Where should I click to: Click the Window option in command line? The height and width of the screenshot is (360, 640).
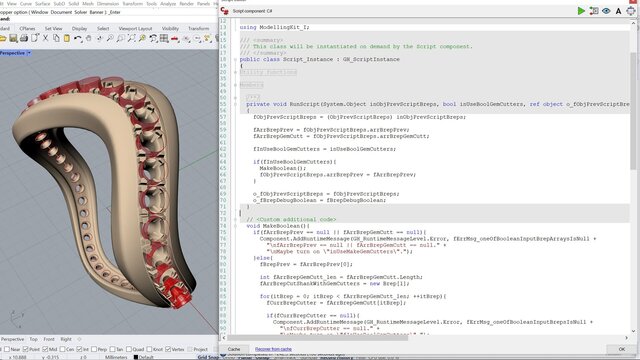(x=40, y=12)
